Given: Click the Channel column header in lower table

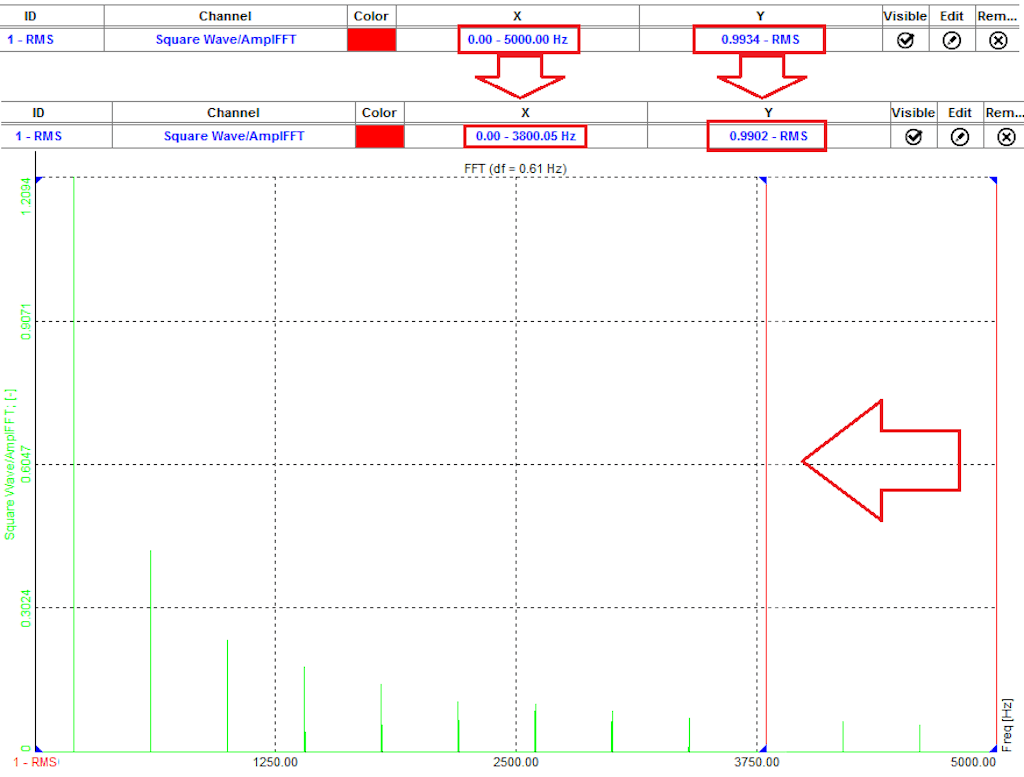Looking at the screenshot, I should [x=233, y=112].
